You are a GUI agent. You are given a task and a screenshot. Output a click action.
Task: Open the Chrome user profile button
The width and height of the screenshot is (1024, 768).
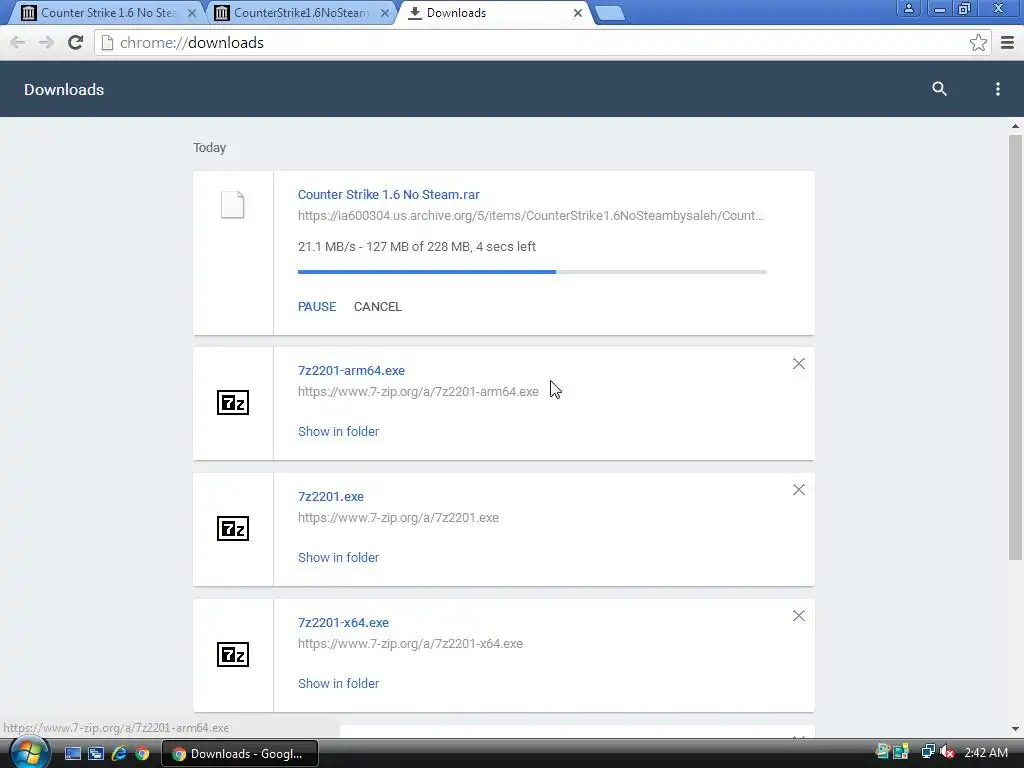908,8
